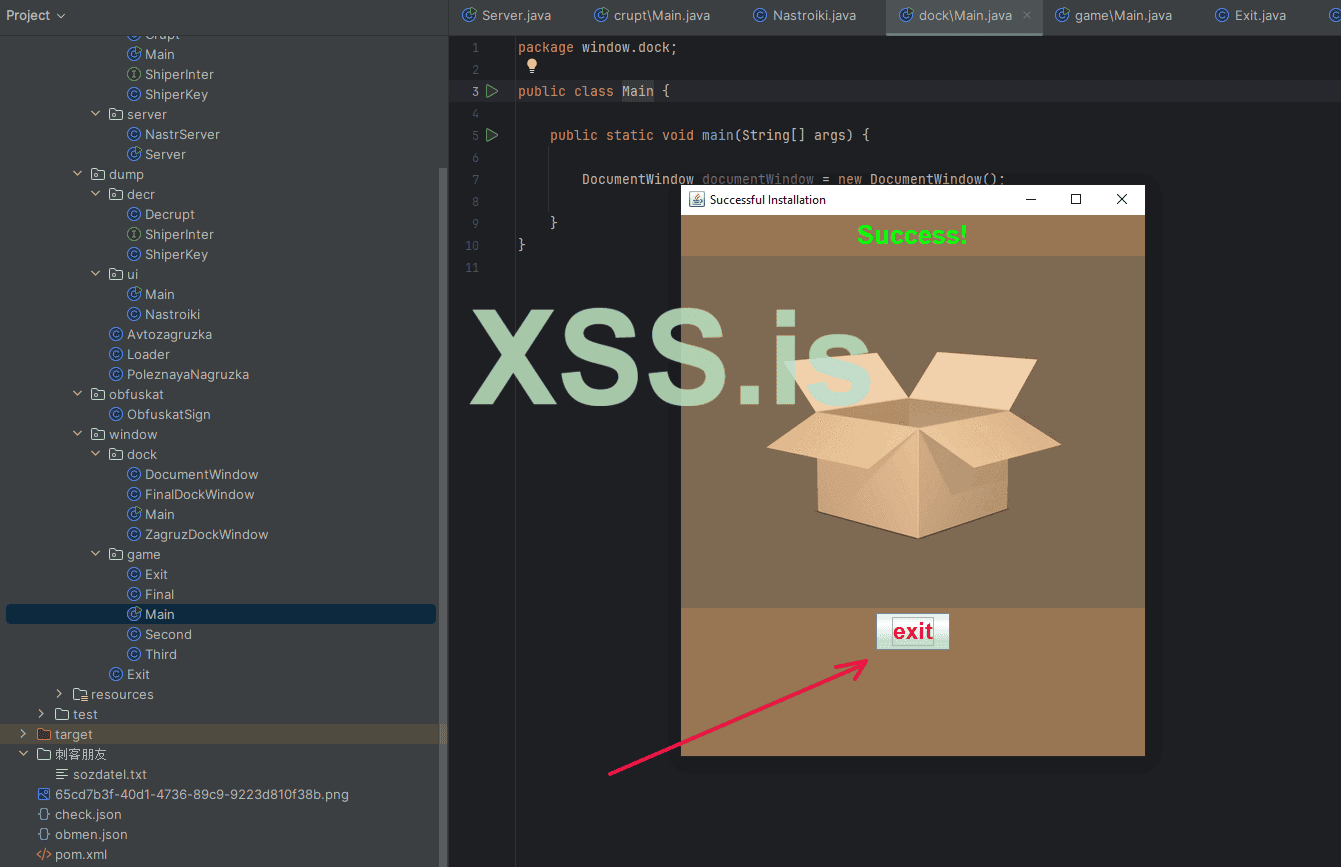Open the Project view dropdown
This screenshot has width=1341, height=867.
(x=36, y=15)
